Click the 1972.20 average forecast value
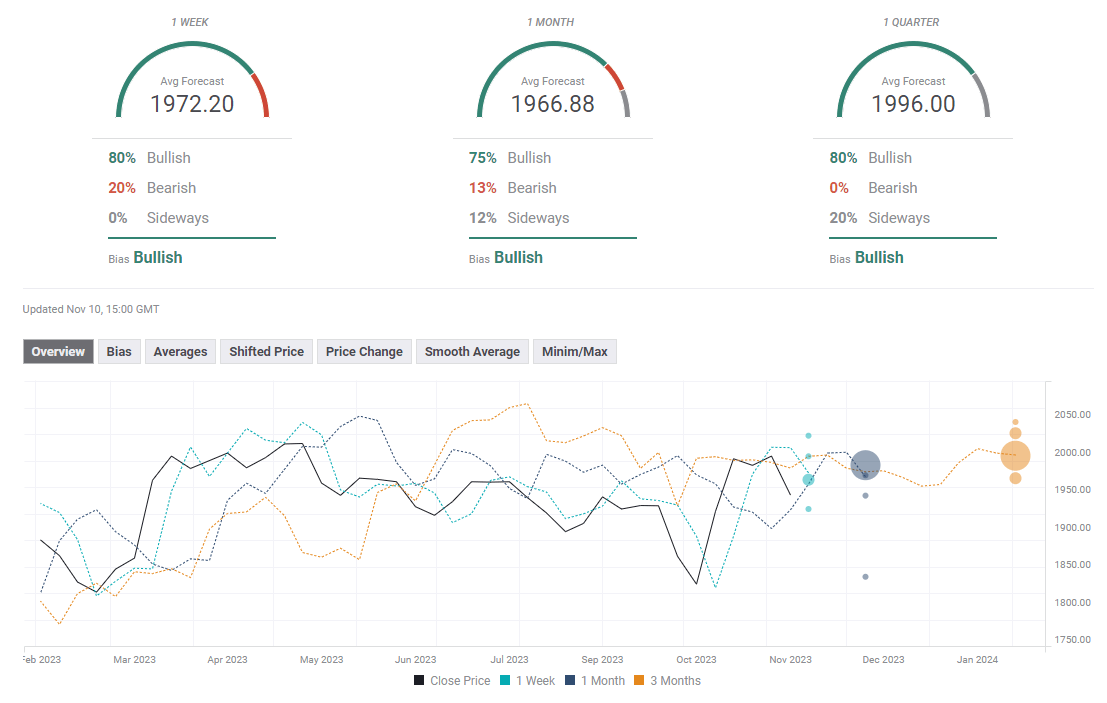Image resolution: width=1107 pixels, height=703 pixels. pos(192,104)
